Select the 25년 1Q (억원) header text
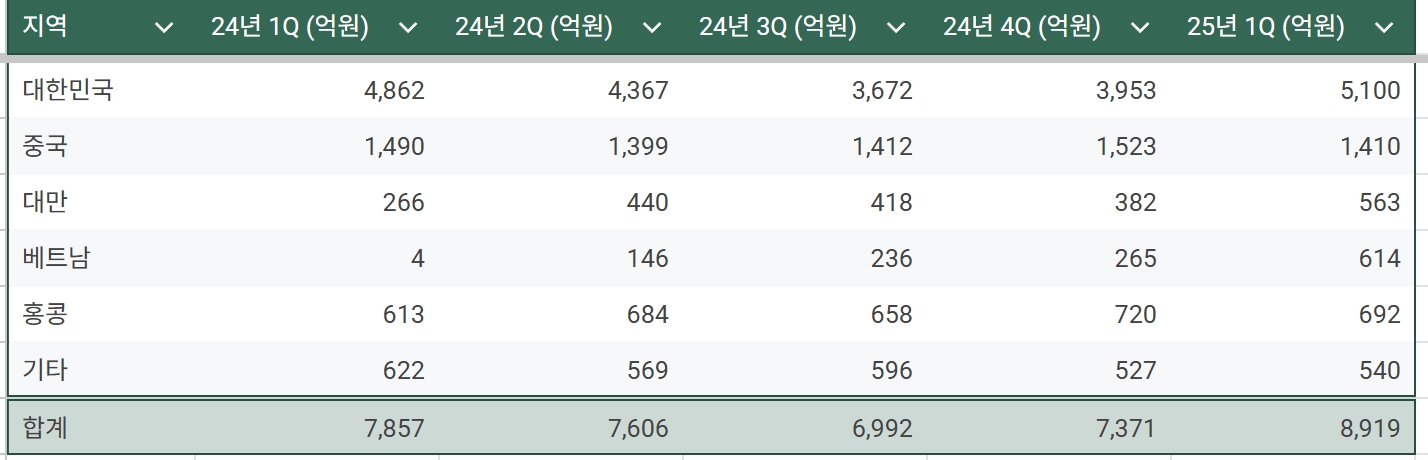Viewport: 1428px width, 460px height. 1266,28
